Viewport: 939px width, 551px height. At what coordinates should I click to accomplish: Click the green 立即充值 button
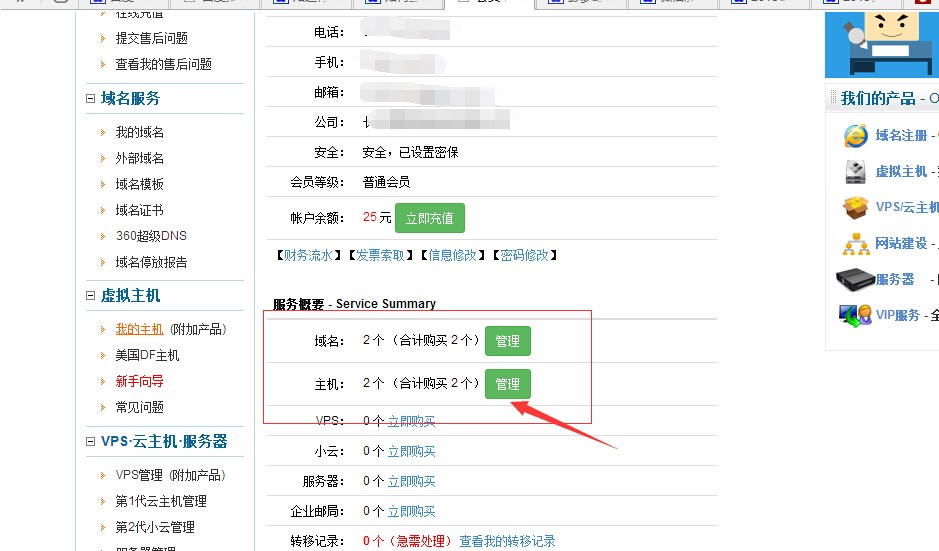[430, 219]
